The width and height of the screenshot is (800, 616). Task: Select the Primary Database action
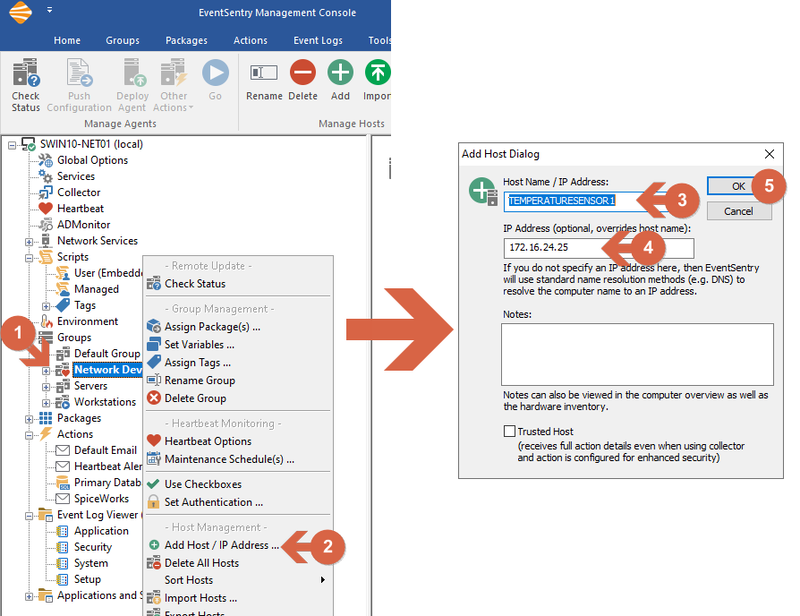tap(107, 482)
